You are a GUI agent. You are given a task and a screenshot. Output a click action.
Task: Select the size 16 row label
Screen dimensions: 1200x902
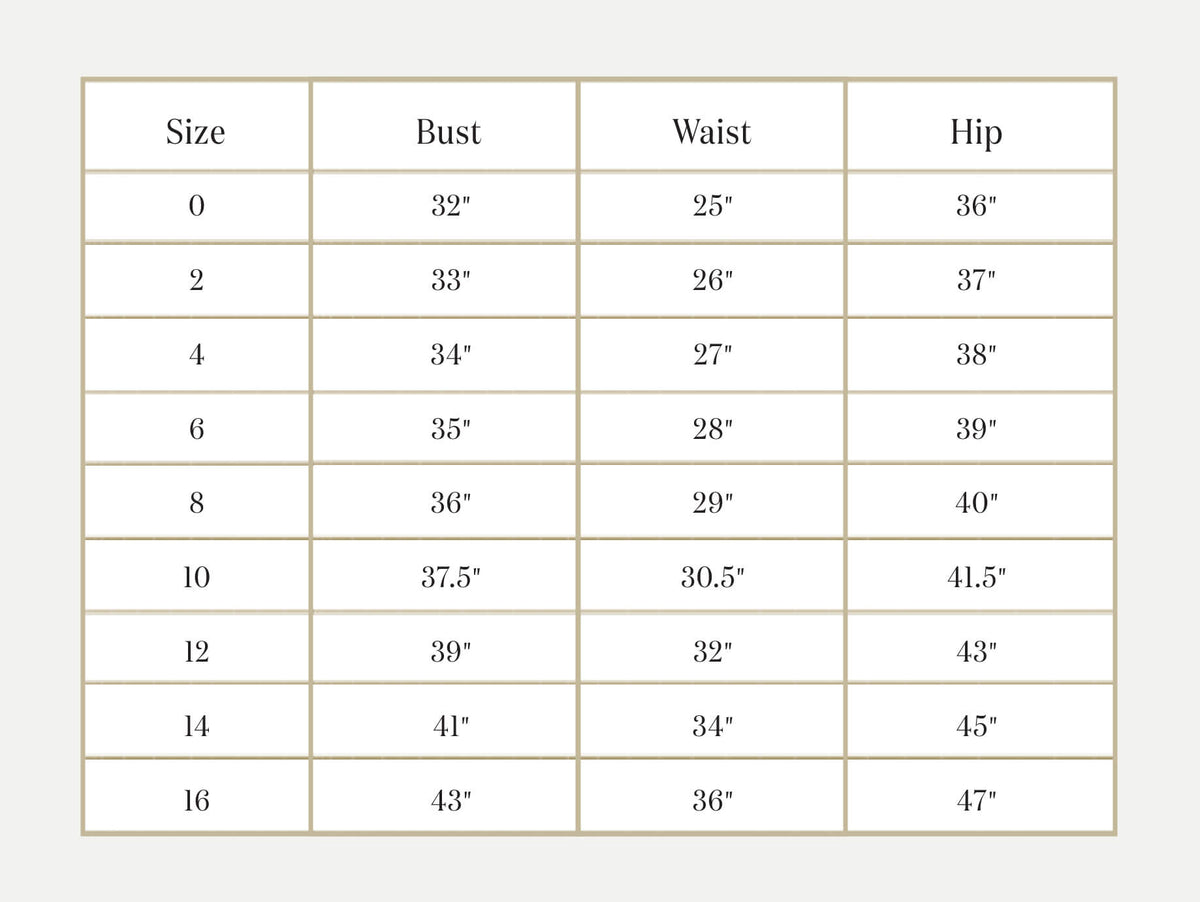196,800
